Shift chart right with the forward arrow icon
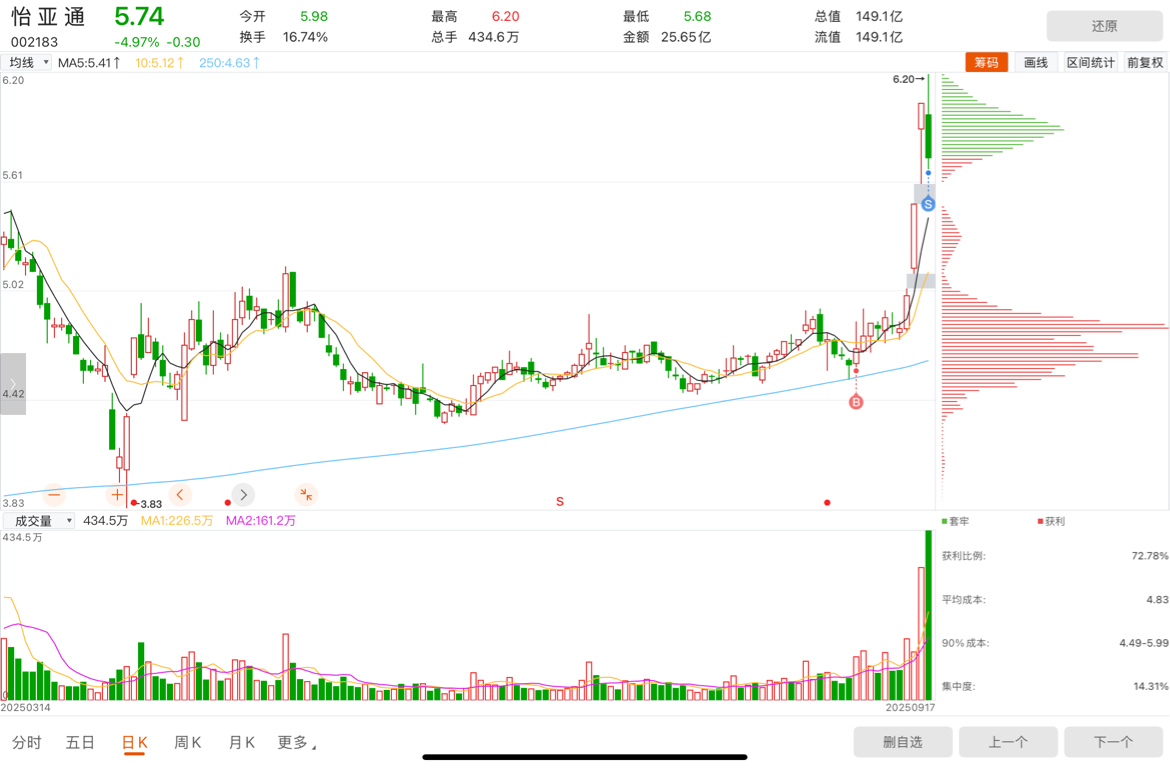This screenshot has height=768, width=1170. tap(243, 494)
